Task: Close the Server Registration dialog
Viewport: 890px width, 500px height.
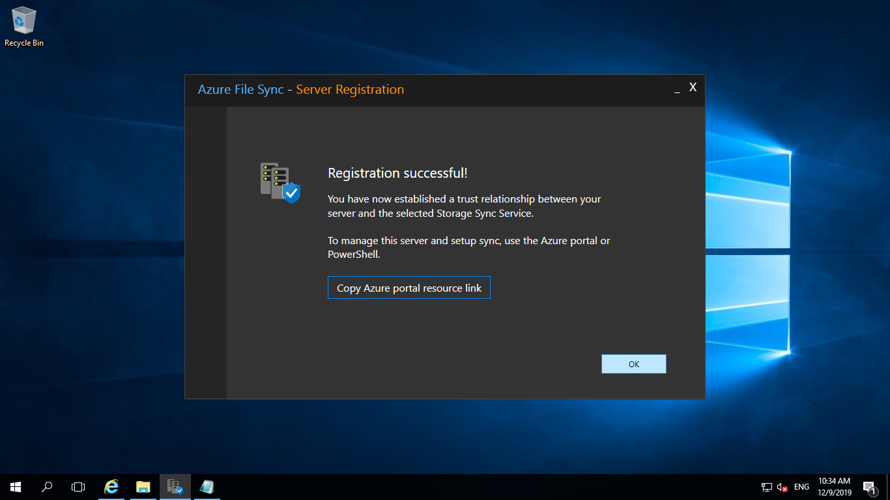Action: (x=693, y=87)
